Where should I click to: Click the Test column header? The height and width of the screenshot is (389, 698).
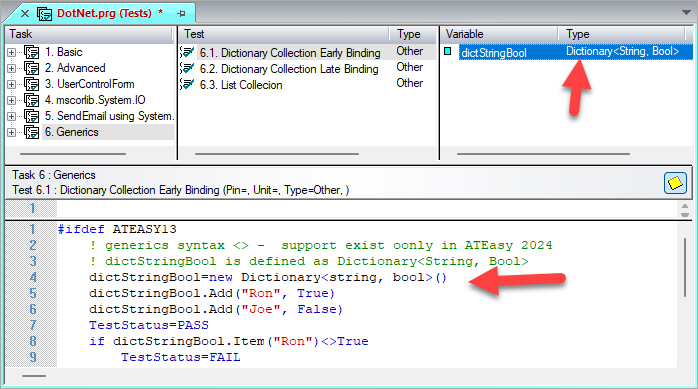pyautogui.click(x=284, y=34)
